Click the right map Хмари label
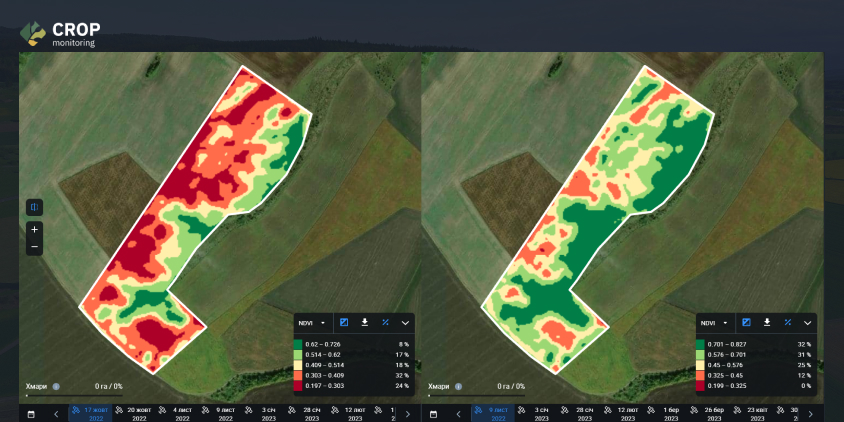This screenshot has height=422, width=844. pos(439,386)
